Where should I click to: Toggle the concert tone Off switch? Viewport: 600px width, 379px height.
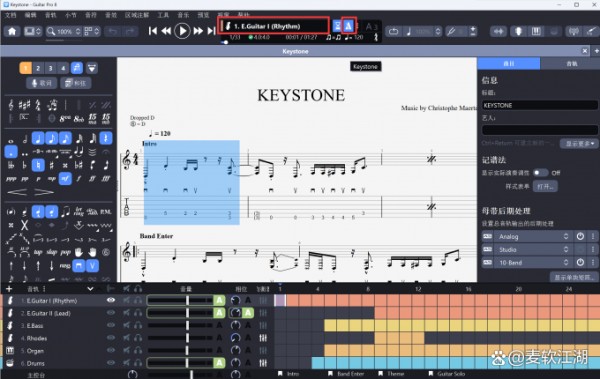540,173
